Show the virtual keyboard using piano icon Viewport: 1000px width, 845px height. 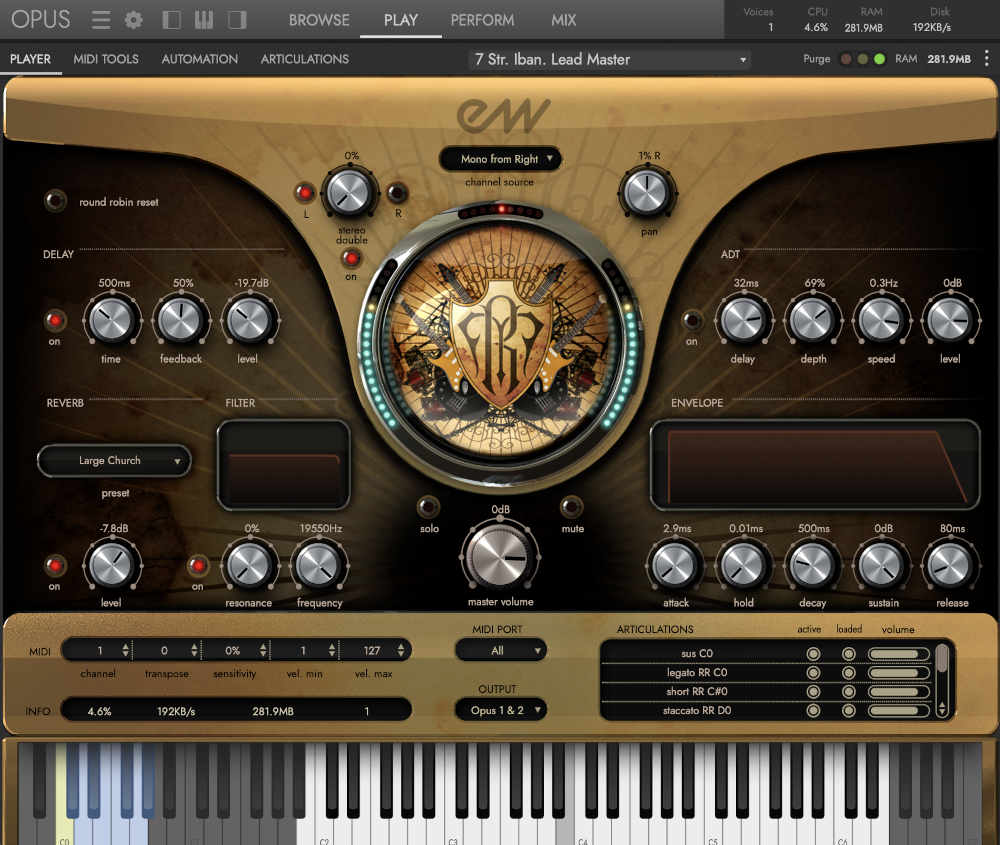pyautogui.click(x=204, y=20)
